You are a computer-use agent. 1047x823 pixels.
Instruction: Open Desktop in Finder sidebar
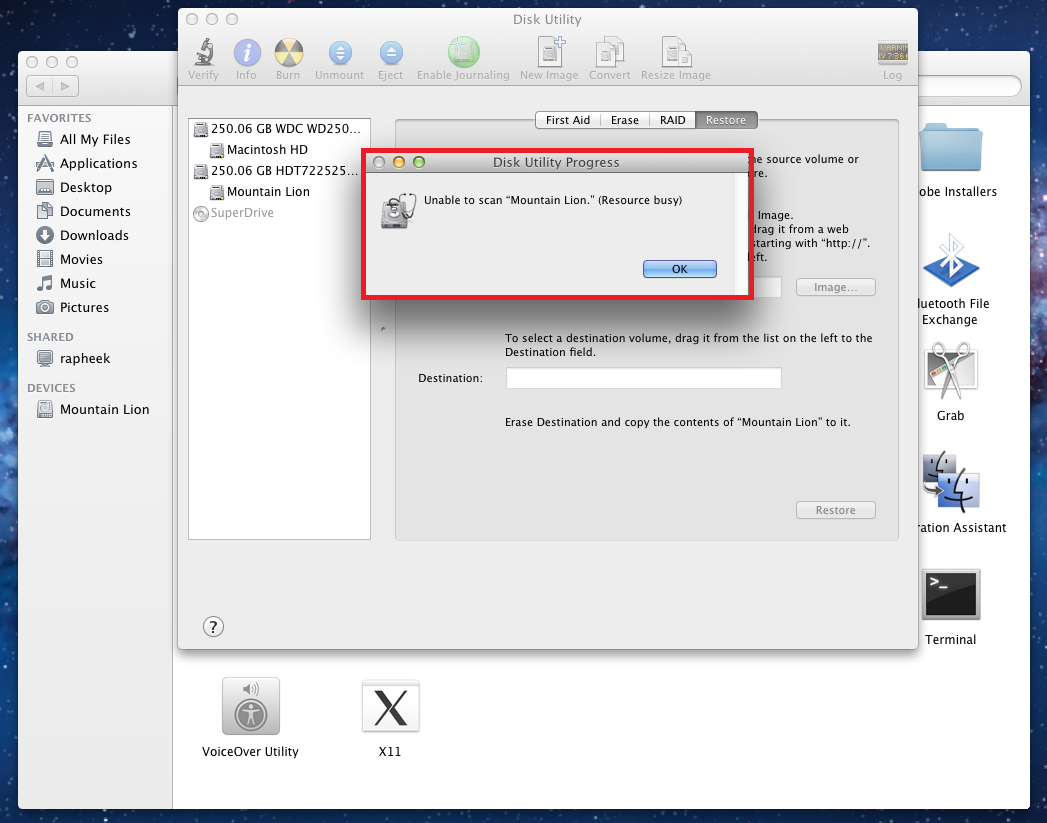[x=74, y=188]
